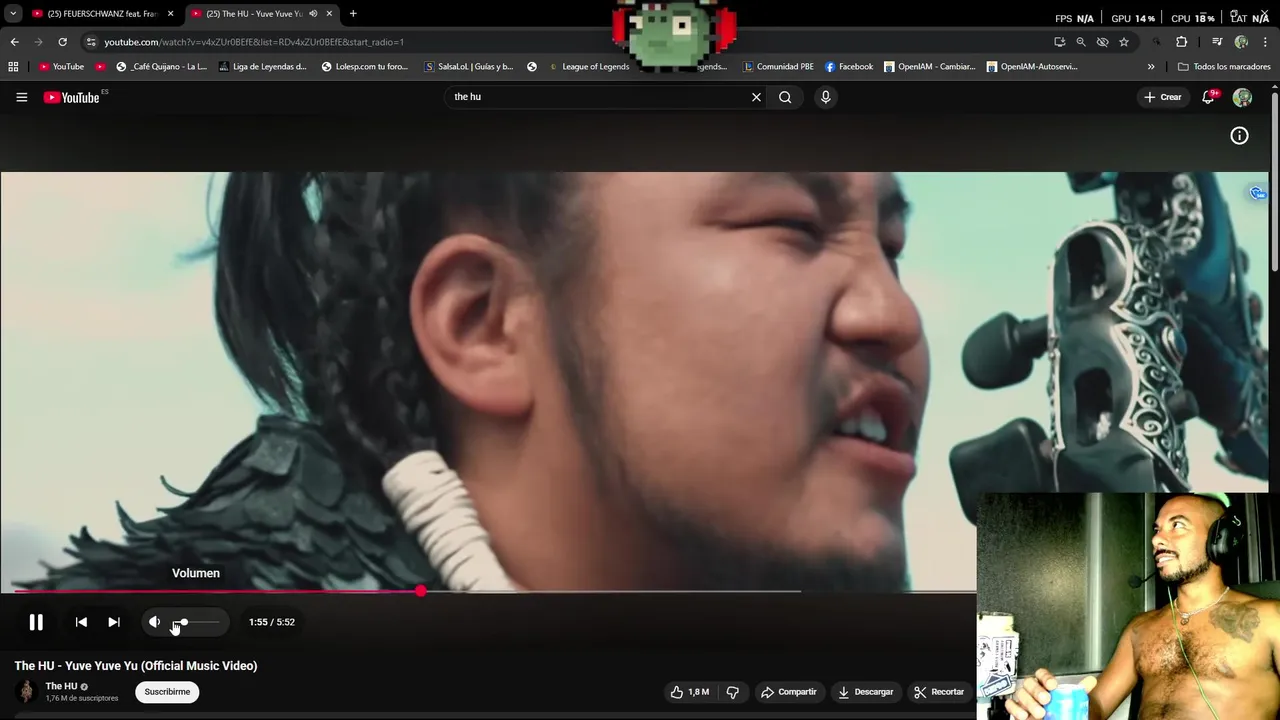The height and width of the screenshot is (720, 1280).
Task: Open the Todos los marcadores folder
Action: (1224, 67)
